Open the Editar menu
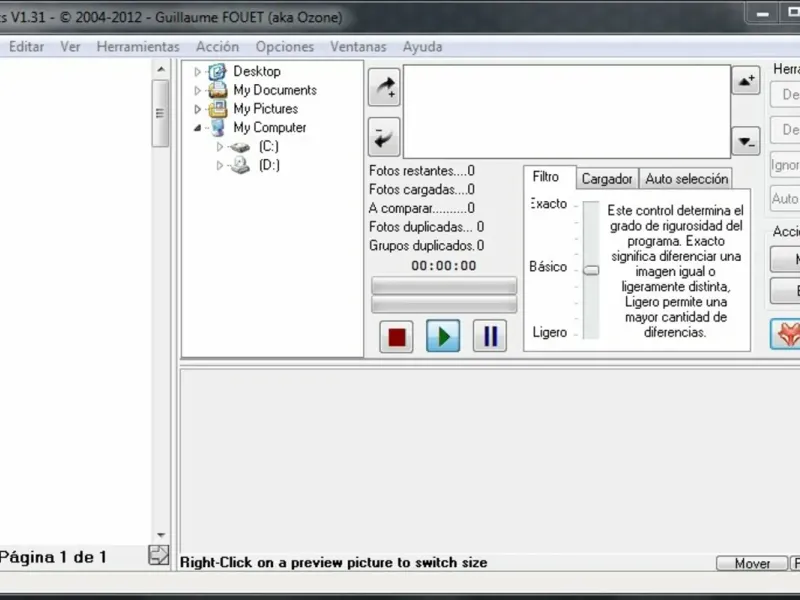 26,47
